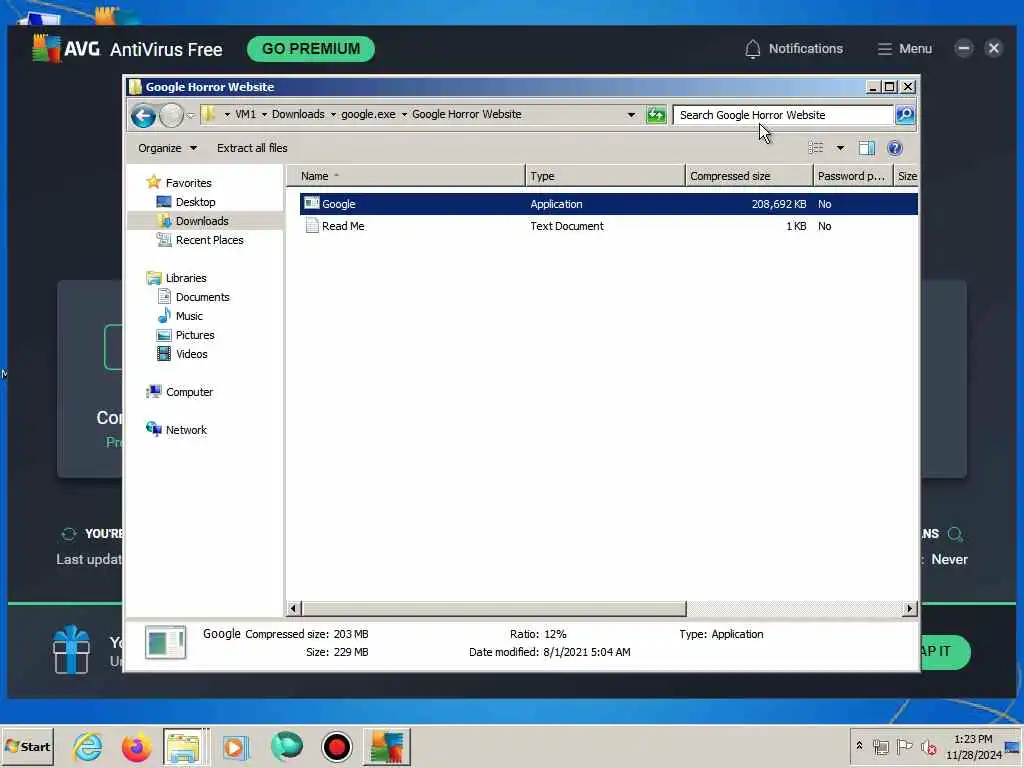Sort by Compressed size column header

click(x=749, y=176)
